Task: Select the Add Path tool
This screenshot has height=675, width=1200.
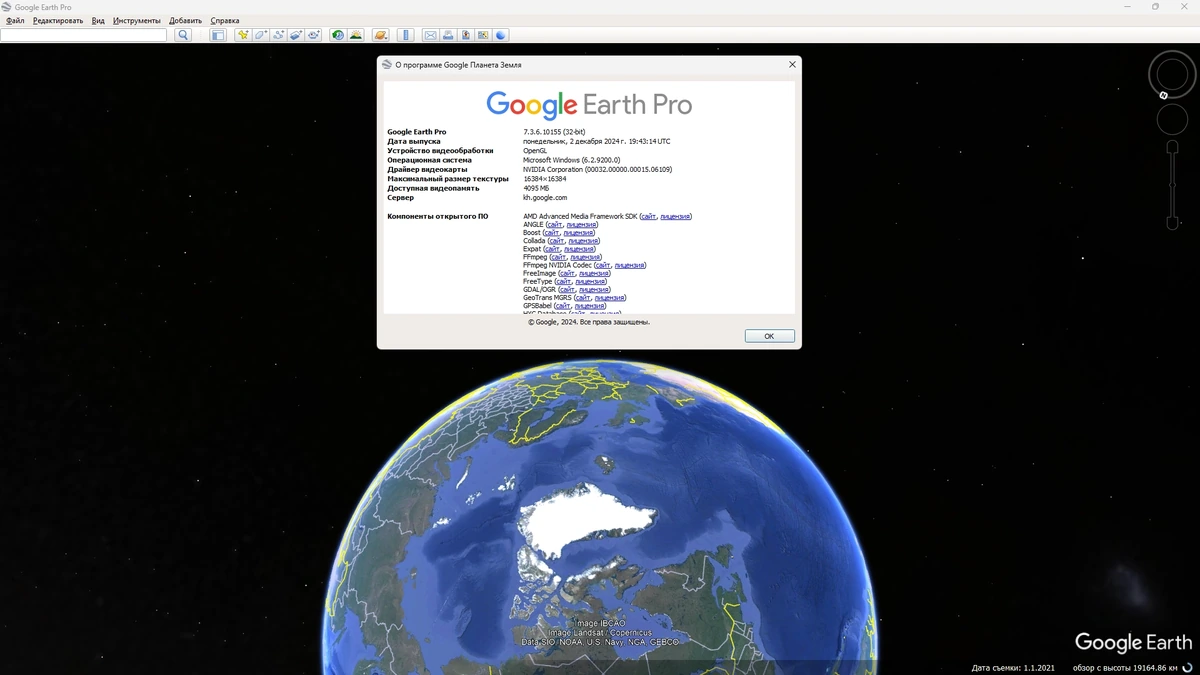Action: (278, 35)
